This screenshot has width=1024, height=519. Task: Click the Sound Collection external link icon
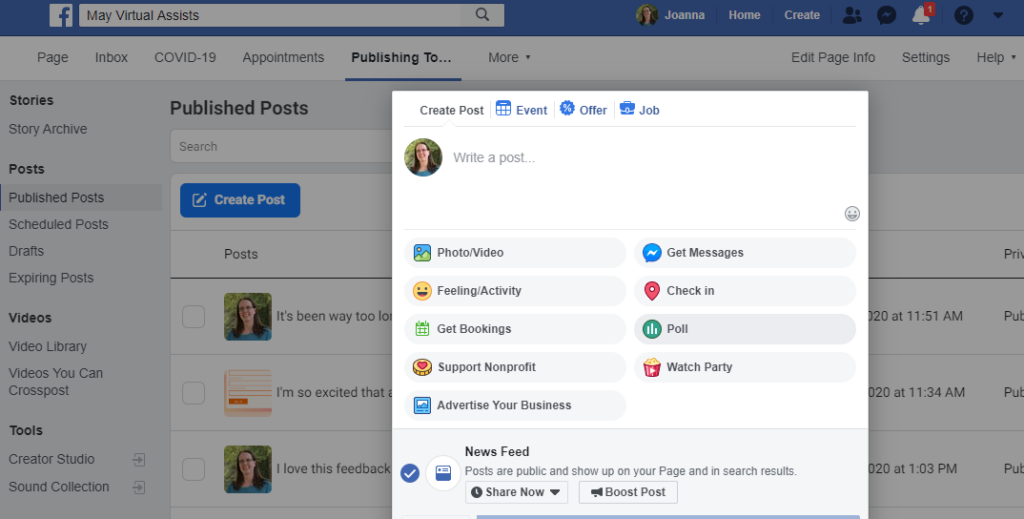point(138,487)
